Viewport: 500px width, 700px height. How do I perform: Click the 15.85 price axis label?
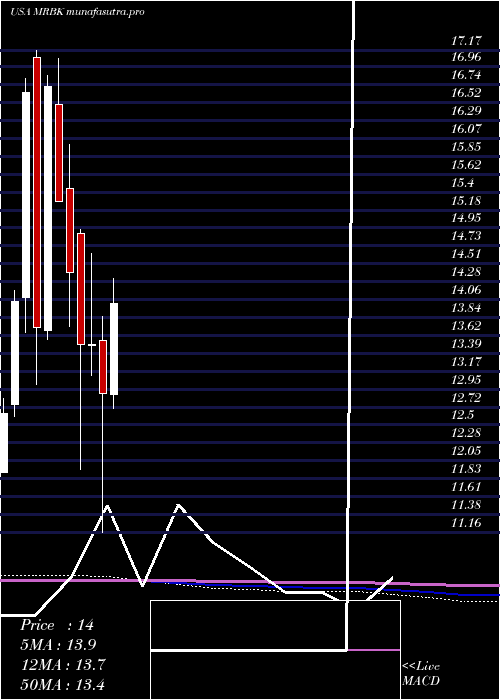coord(466,146)
